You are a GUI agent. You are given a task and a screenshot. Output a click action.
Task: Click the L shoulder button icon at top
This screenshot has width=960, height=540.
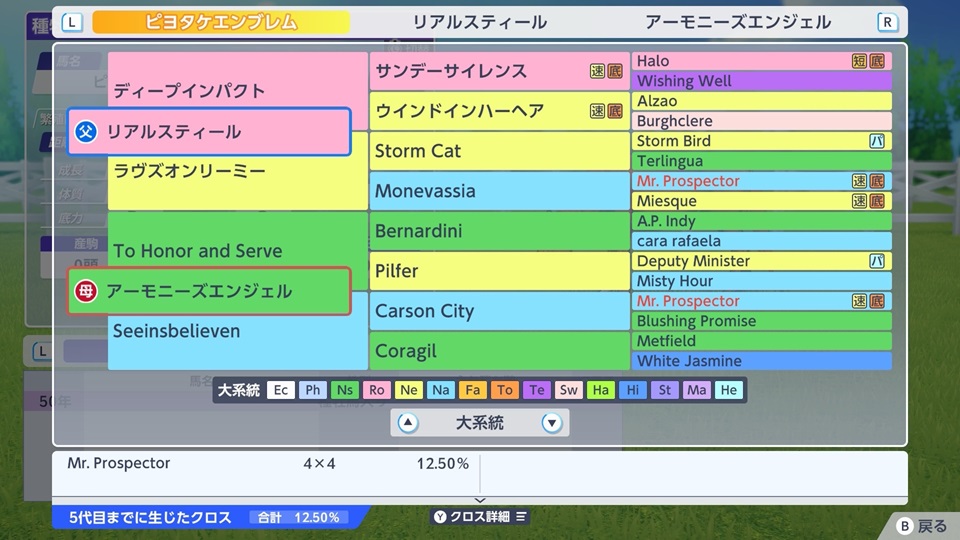(72, 23)
